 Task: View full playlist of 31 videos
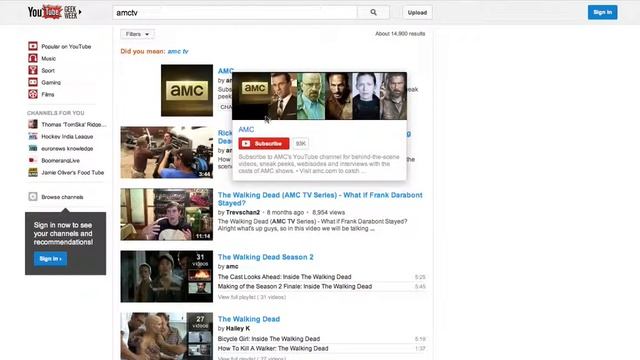point(252,297)
